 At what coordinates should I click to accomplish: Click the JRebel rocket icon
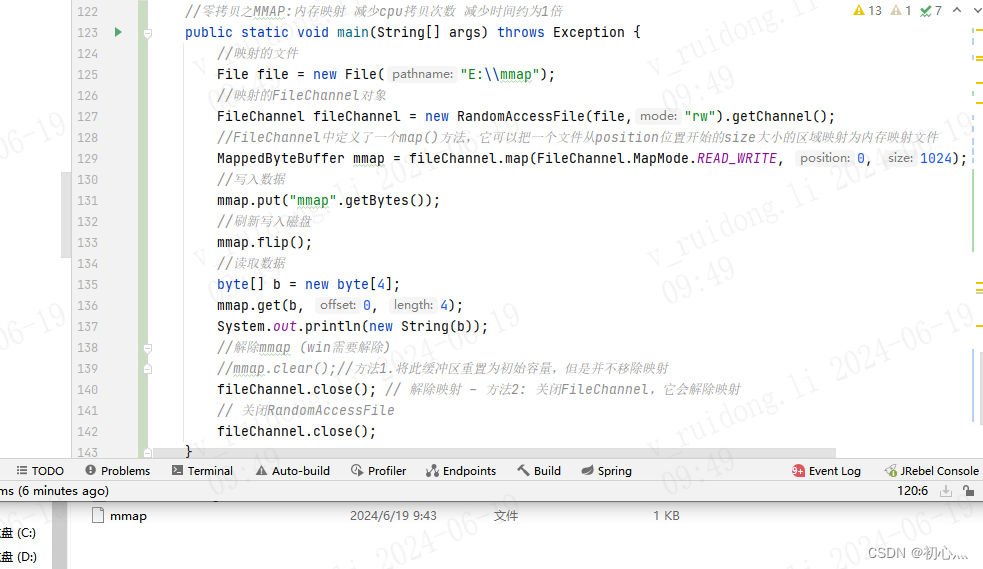(890, 471)
